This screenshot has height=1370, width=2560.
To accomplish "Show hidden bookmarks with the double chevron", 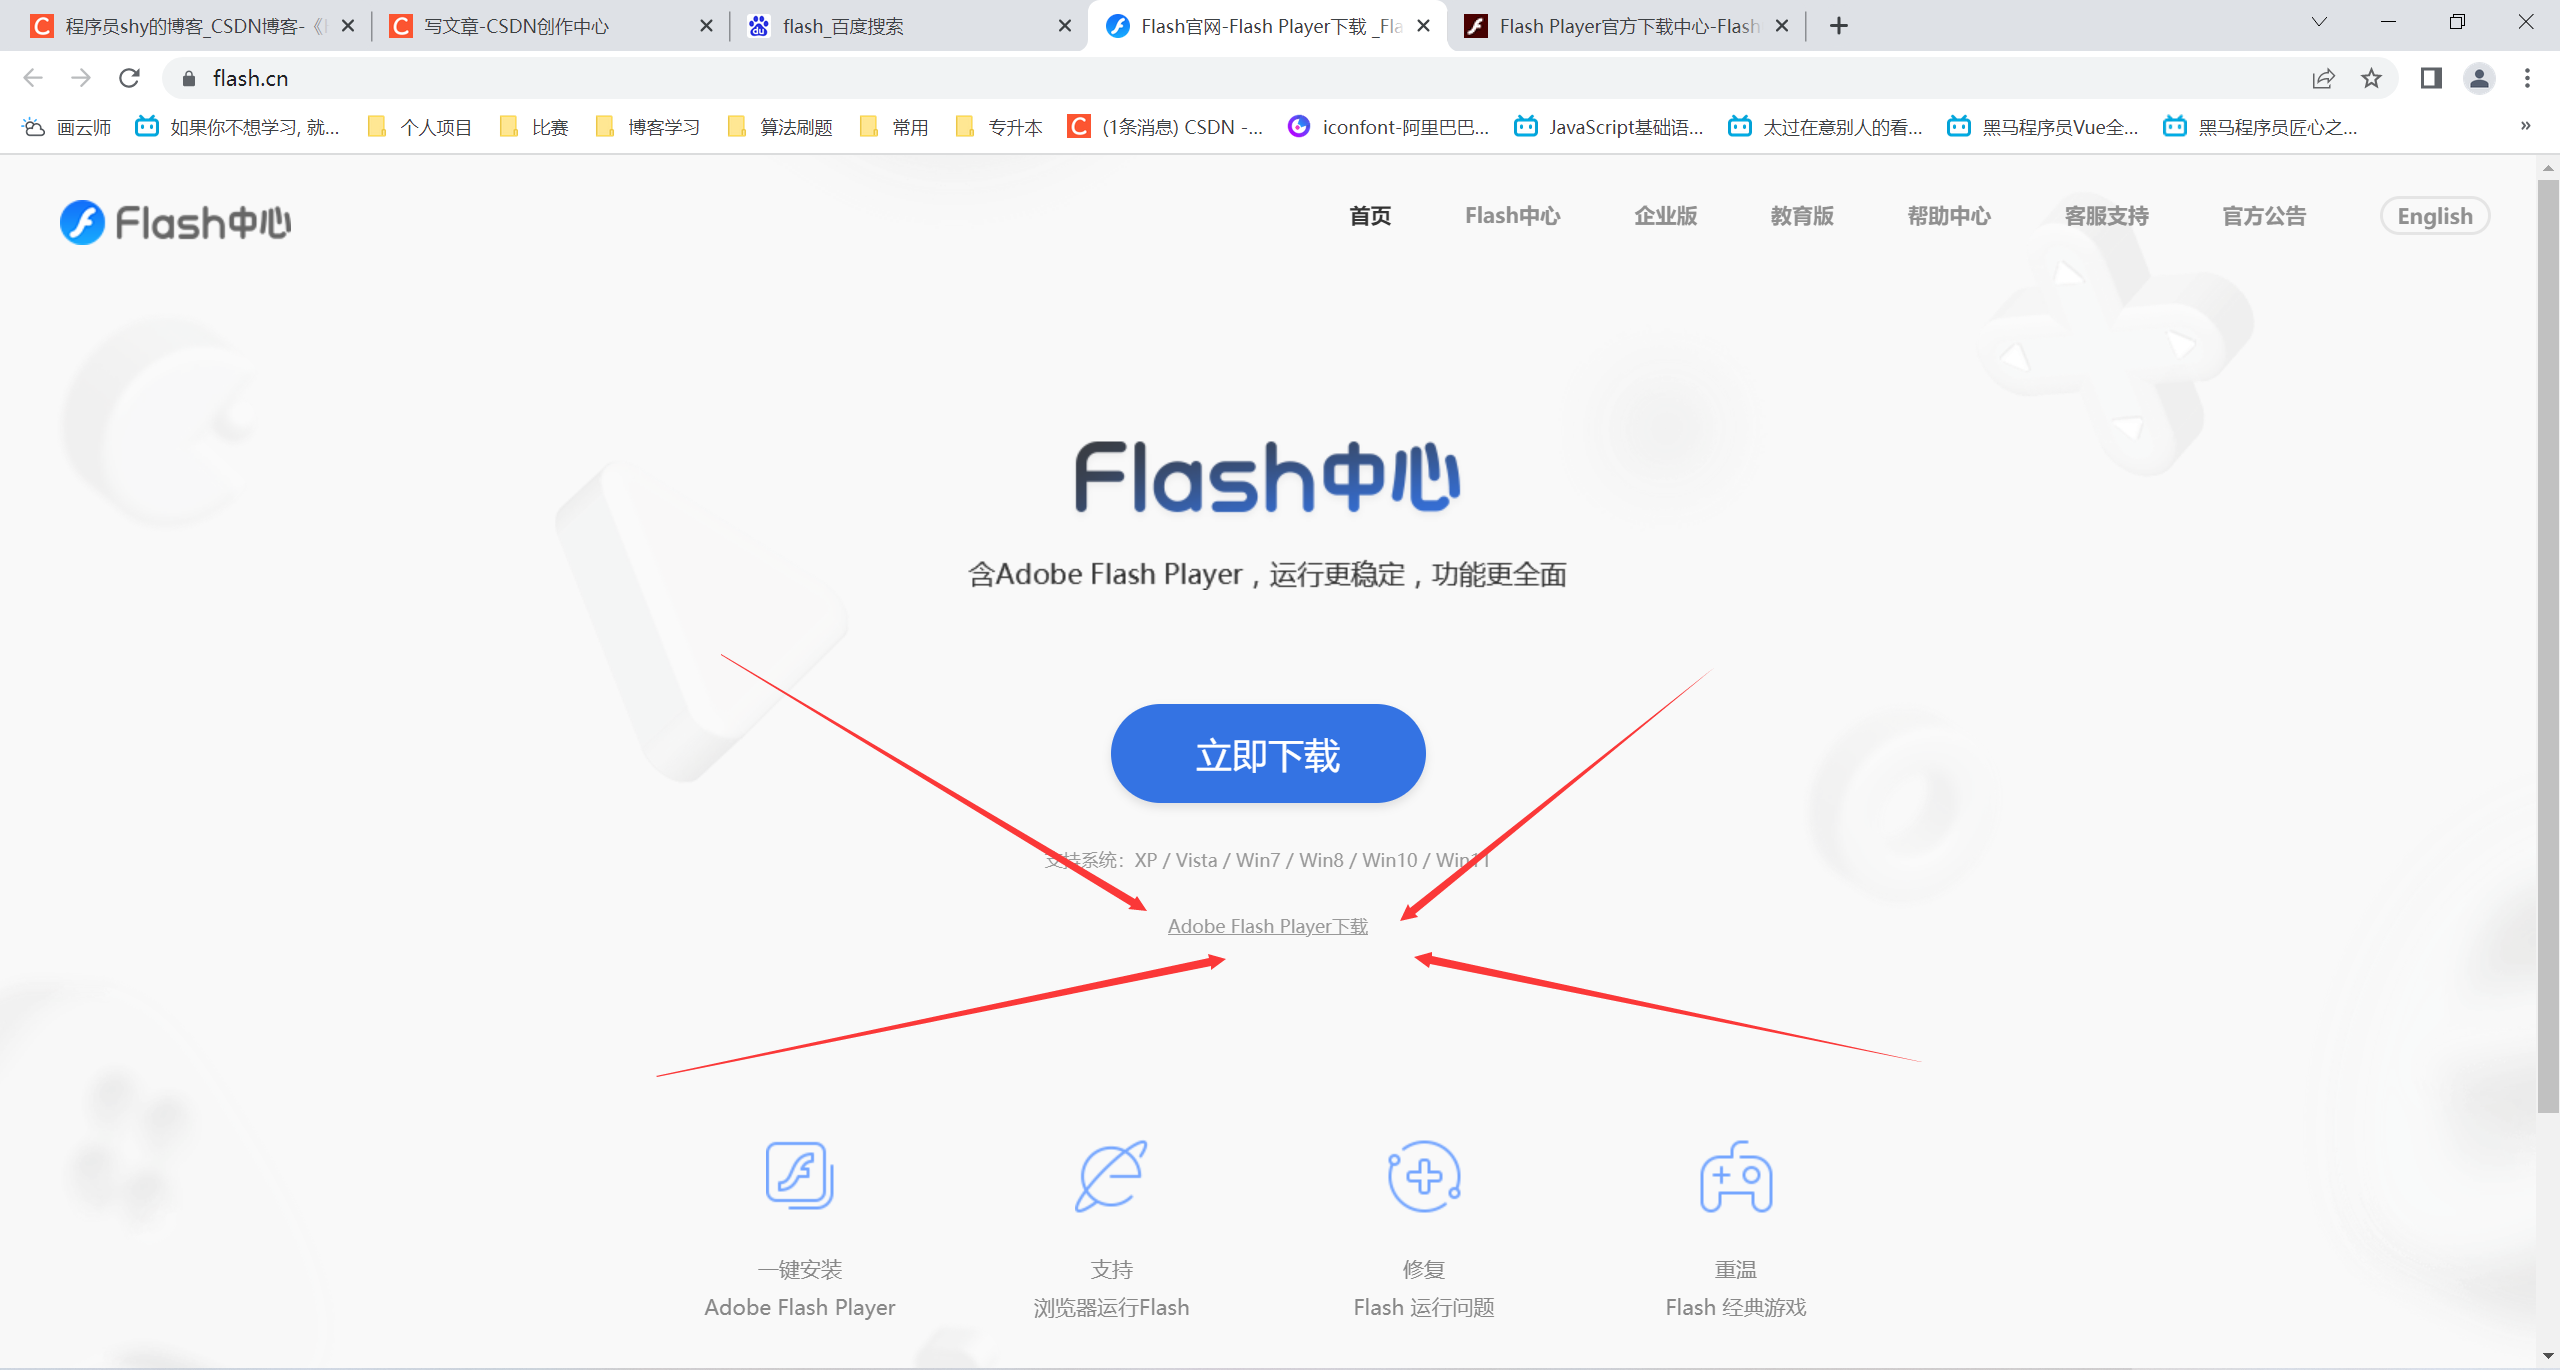I will (x=2525, y=126).
